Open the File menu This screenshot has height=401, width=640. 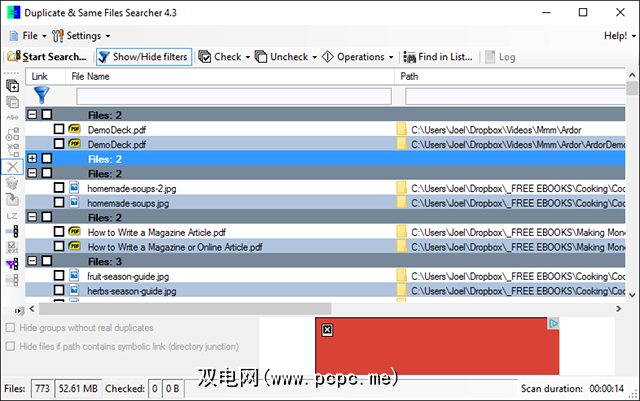pyautogui.click(x=28, y=36)
